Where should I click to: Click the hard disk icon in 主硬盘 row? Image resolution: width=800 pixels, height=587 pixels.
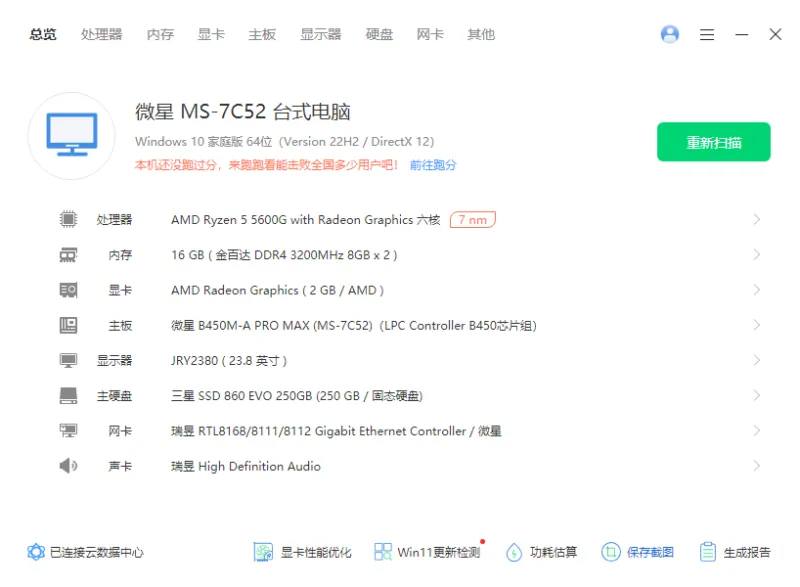[x=68, y=395]
